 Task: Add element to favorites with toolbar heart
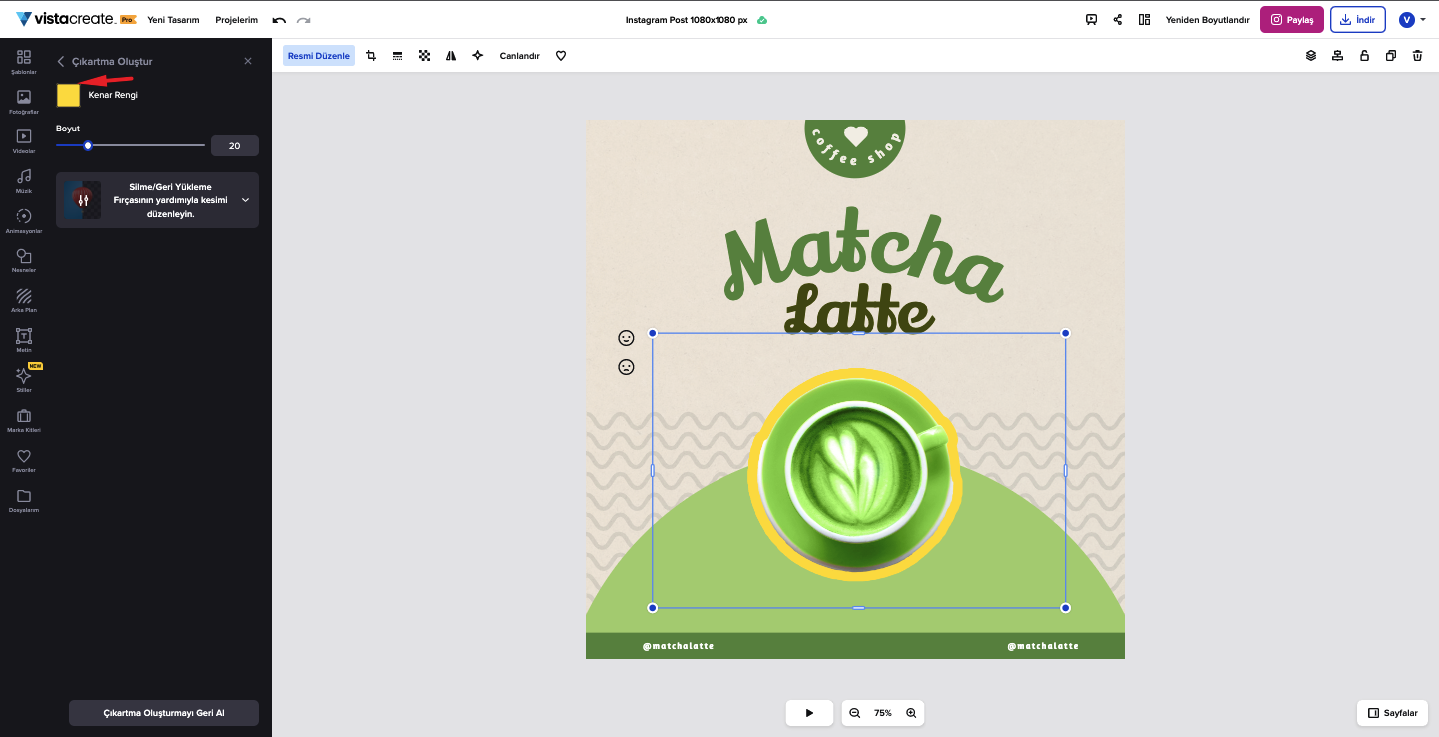click(x=561, y=56)
